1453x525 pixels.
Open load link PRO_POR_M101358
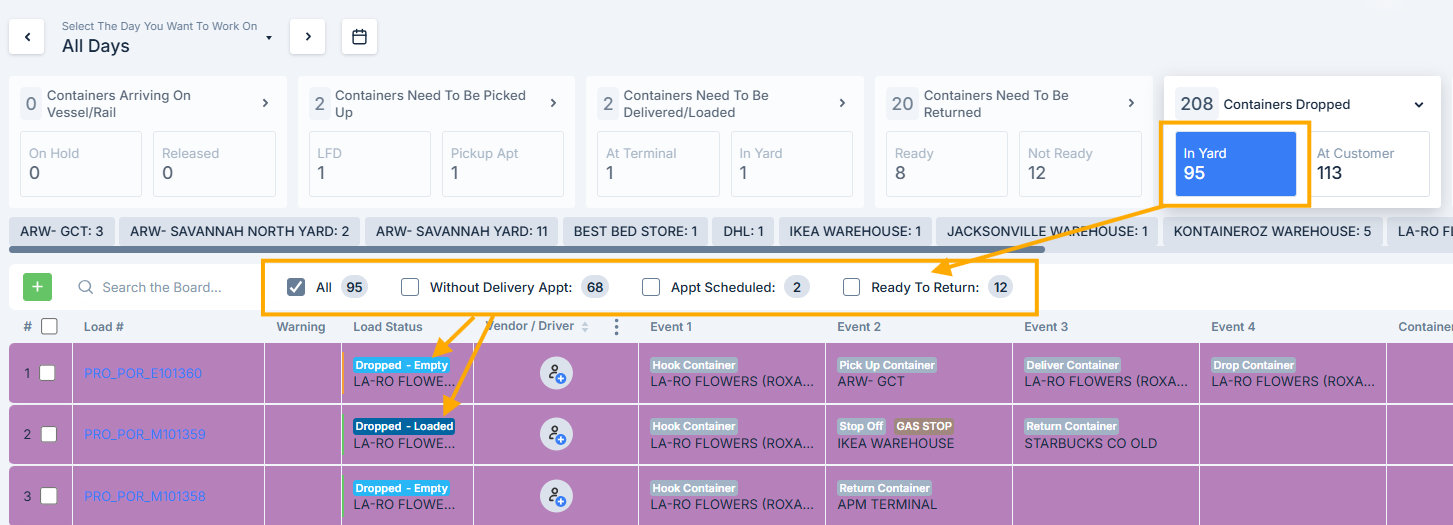point(143,496)
